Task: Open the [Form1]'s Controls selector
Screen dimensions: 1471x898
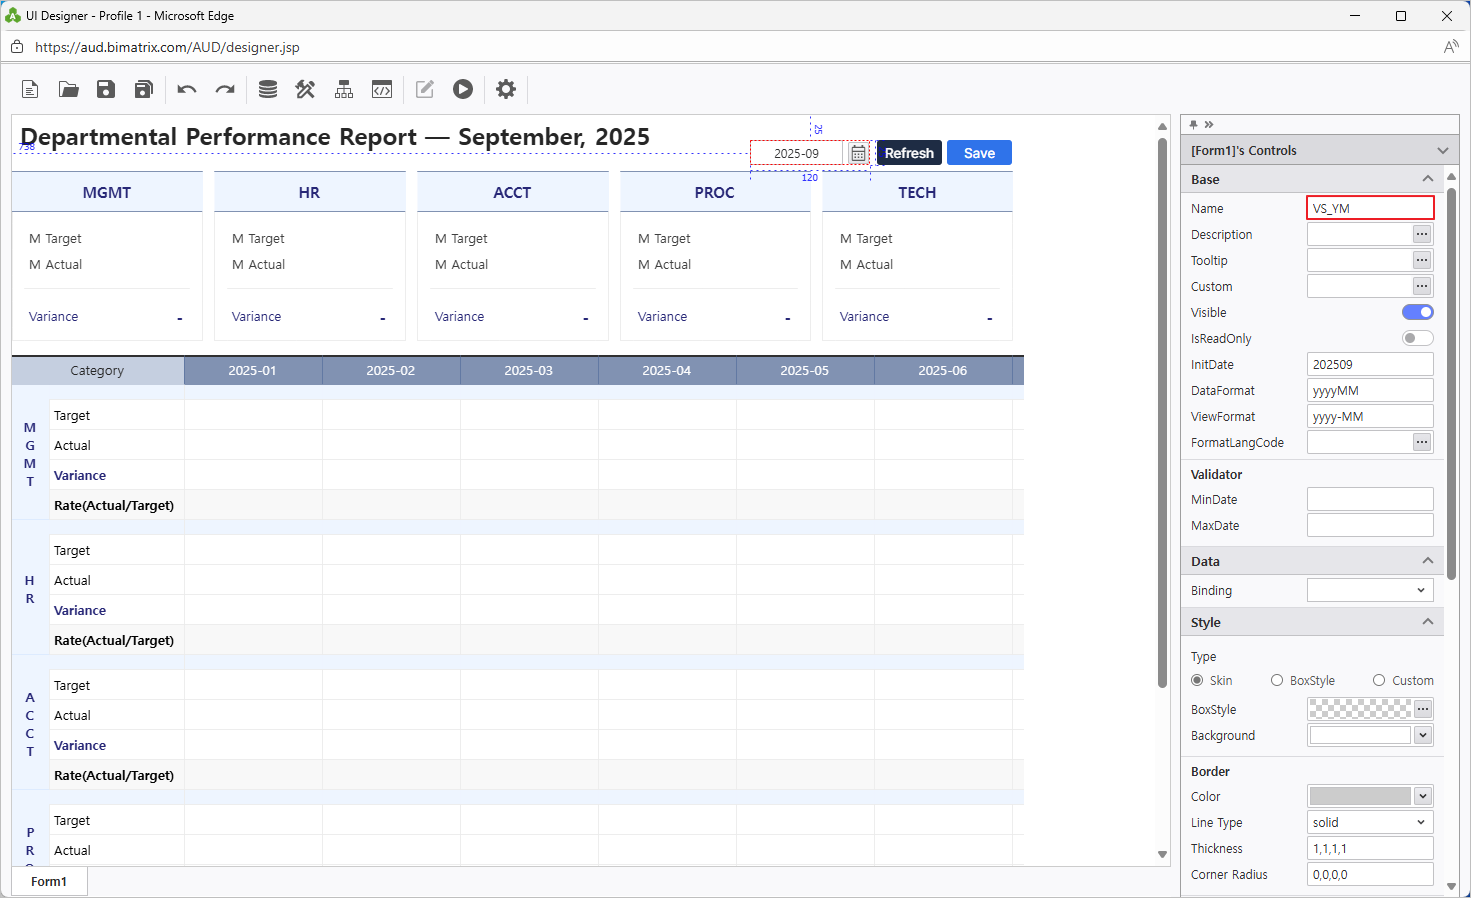Action: pyautogui.click(x=1443, y=149)
